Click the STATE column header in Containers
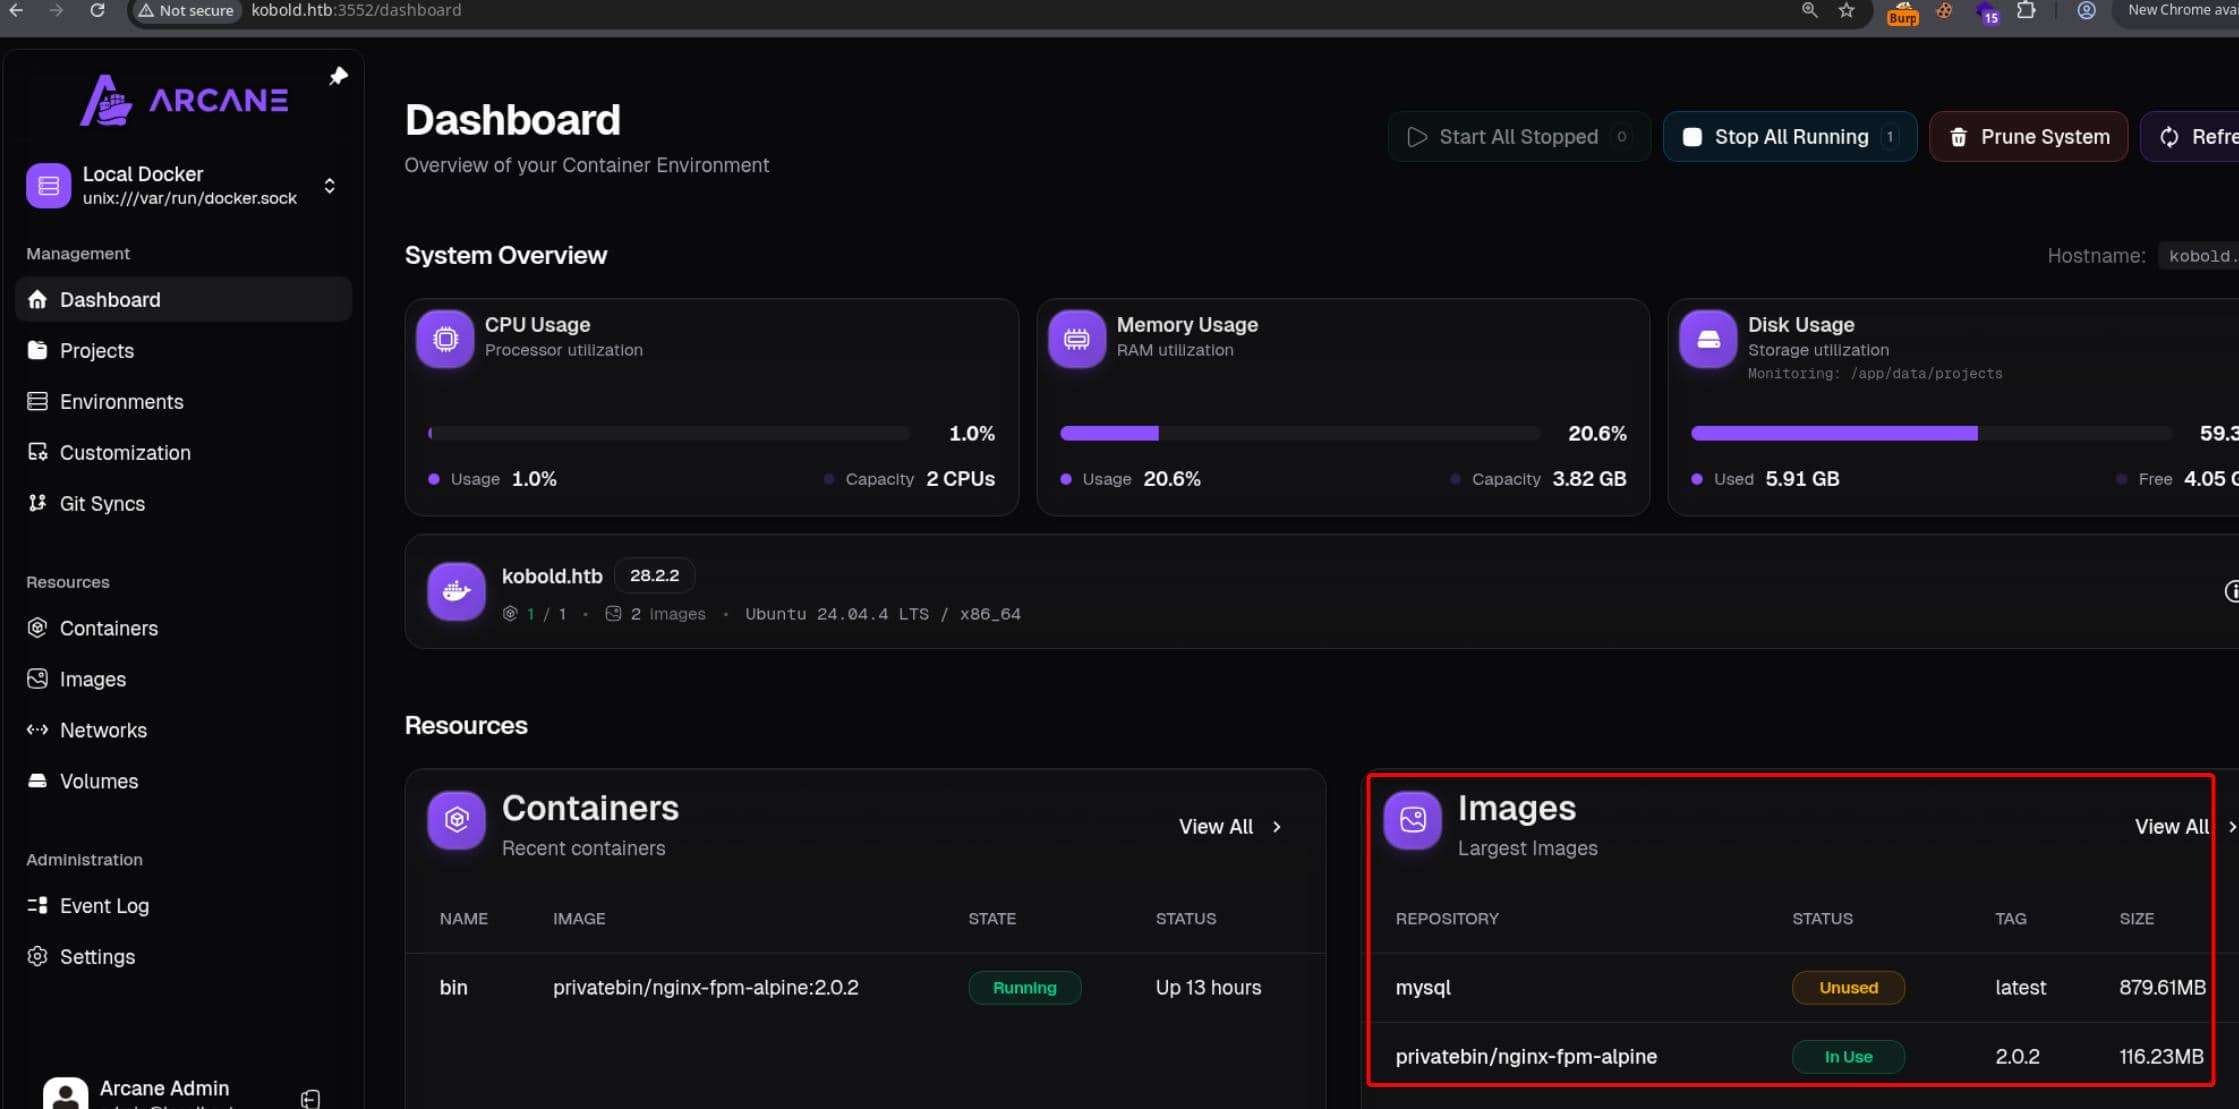The width and height of the screenshot is (2239, 1109). coord(991,918)
